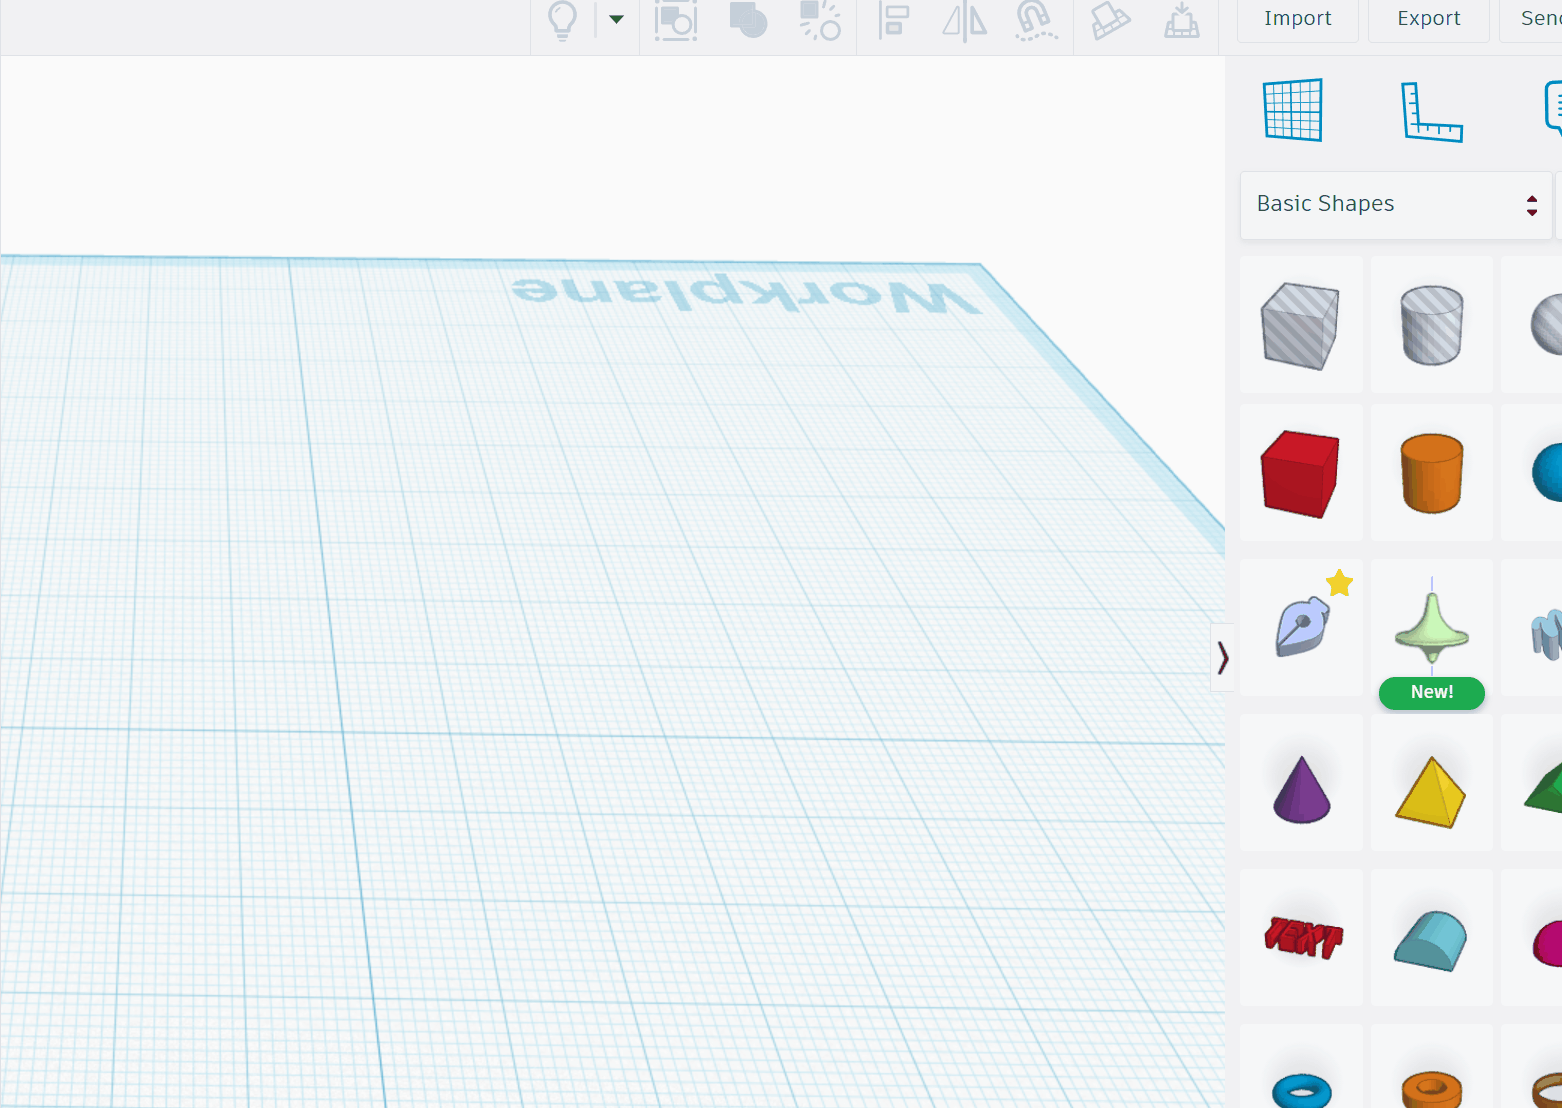Select the Mirror tool icon
Viewport: 1562px width, 1108px height.
pyautogui.click(x=965, y=21)
